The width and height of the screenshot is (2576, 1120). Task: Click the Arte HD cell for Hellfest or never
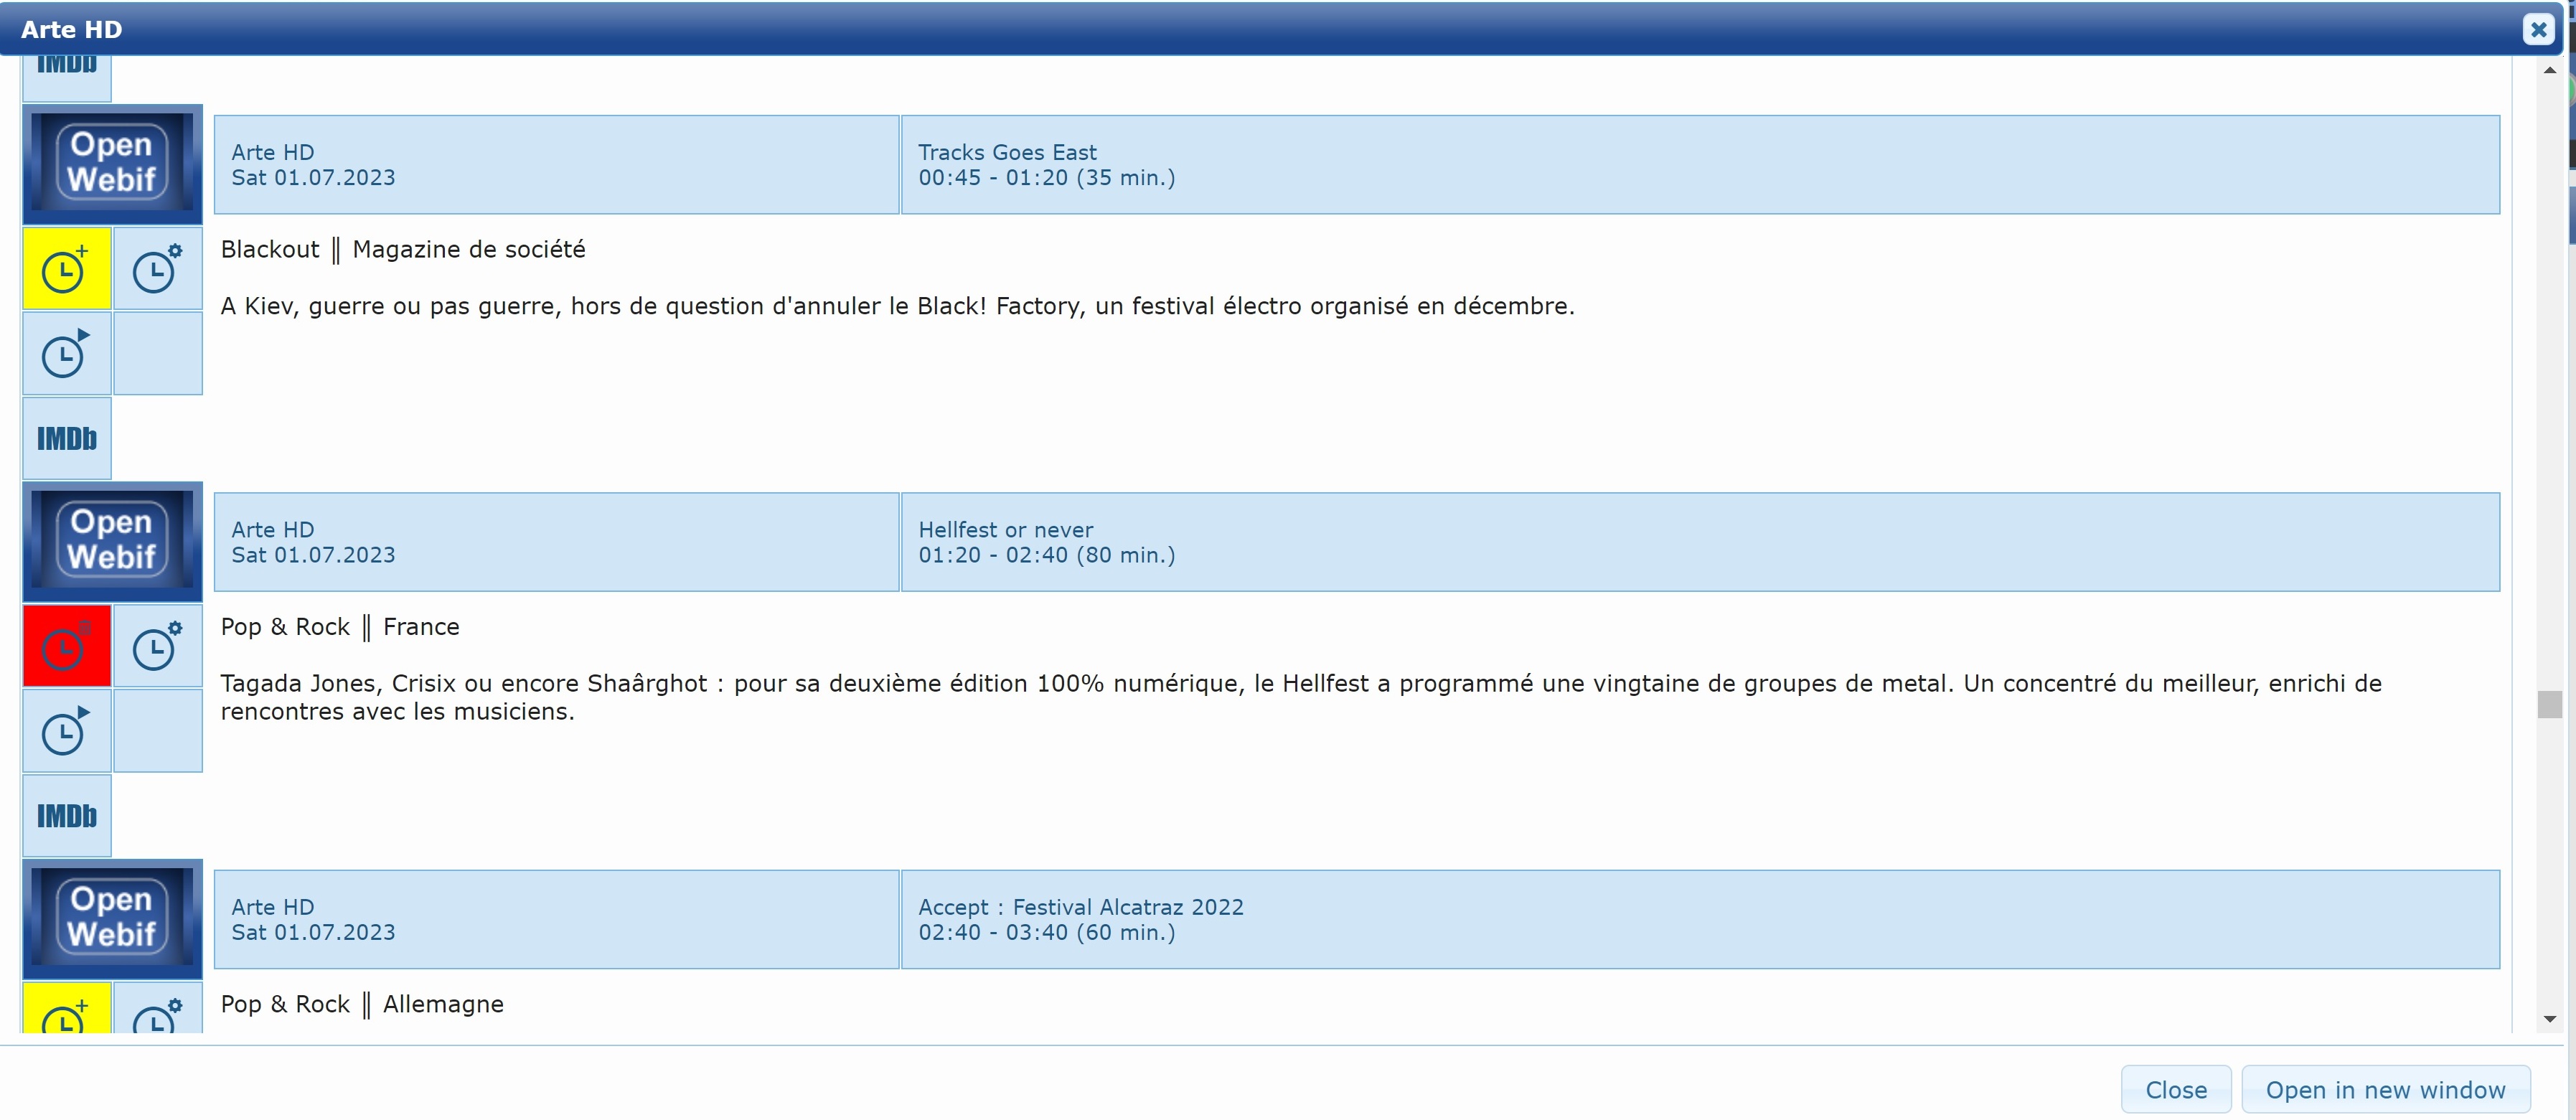click(x=556, y=542)
